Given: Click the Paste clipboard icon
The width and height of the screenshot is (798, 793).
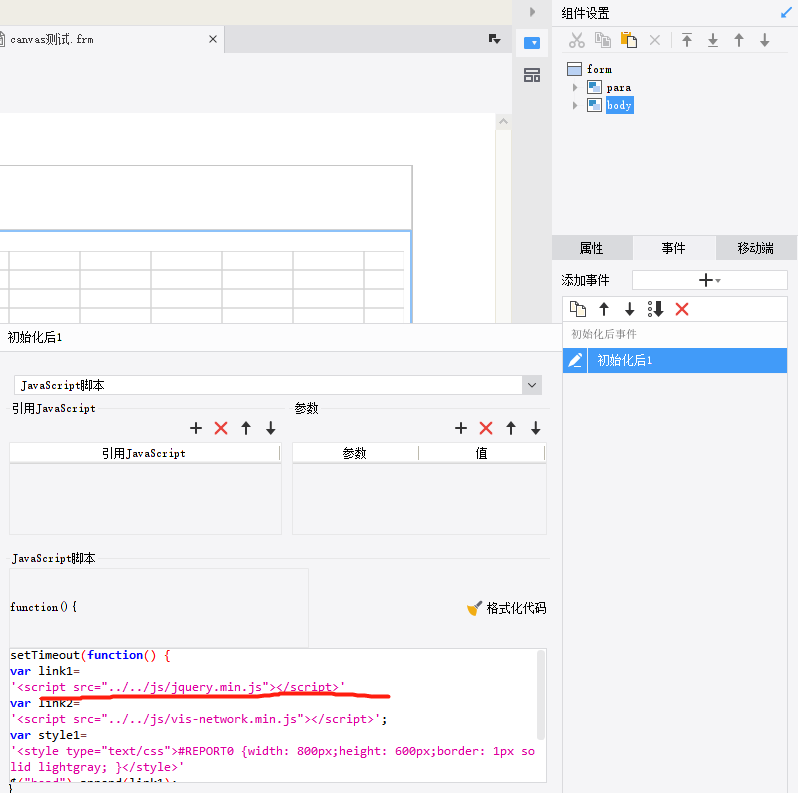Looking at the screenshot, I should tap(629, 40).
